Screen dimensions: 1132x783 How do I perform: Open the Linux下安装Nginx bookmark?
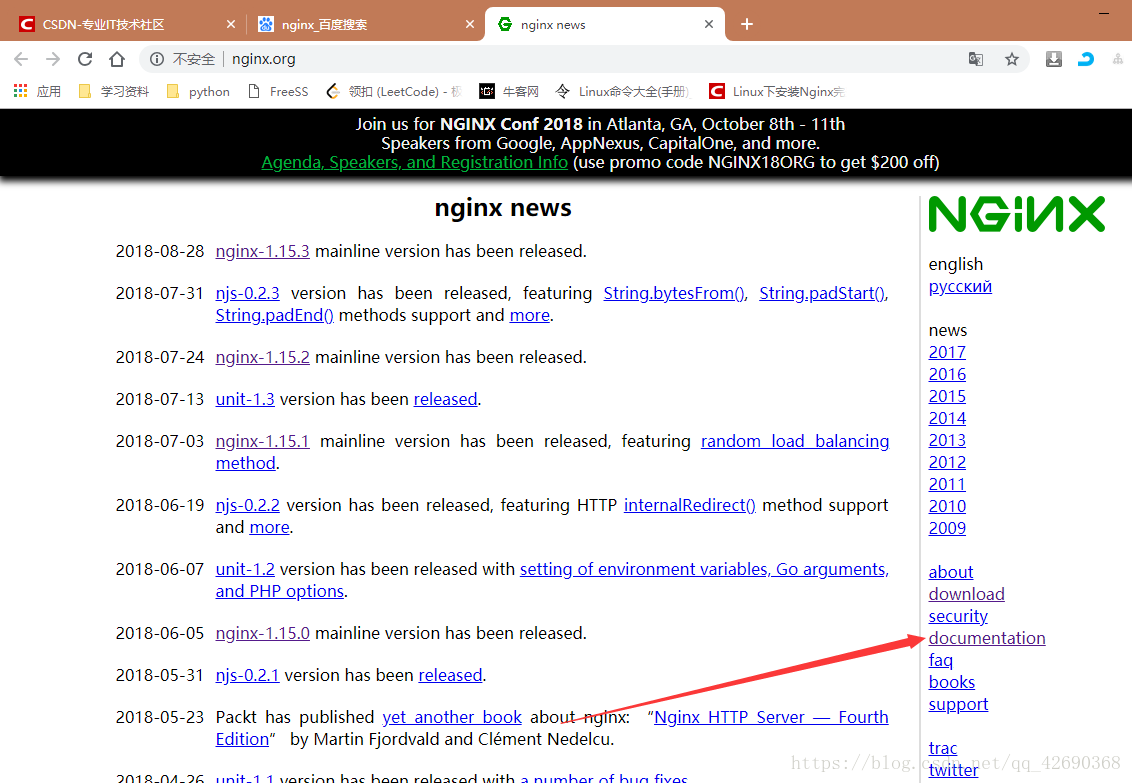(x=777, y=91)
